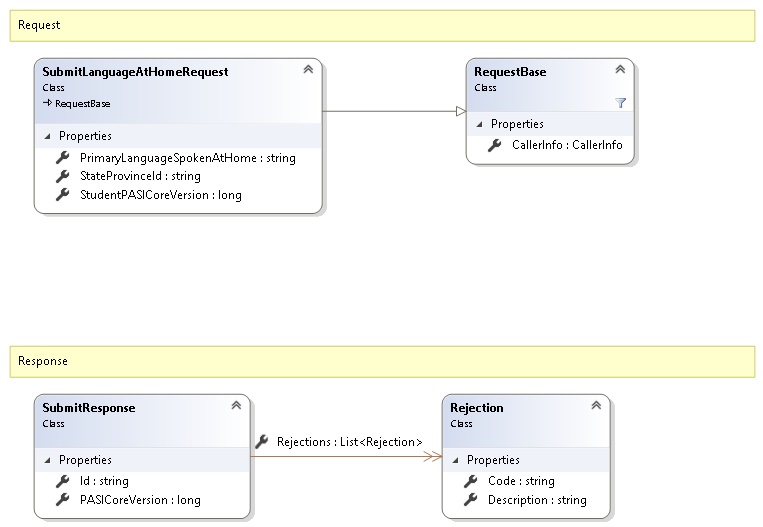Collapse Properties section in SubmitLanguageAtHomeRequest
The width and height of the screenshot is (763, 527).
coord(47,136)
